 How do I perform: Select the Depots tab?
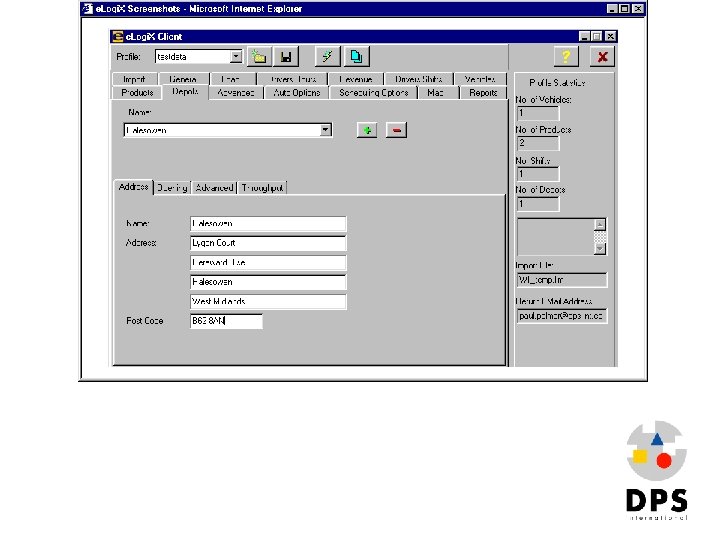pyautogui.click(x=185, y=92)
